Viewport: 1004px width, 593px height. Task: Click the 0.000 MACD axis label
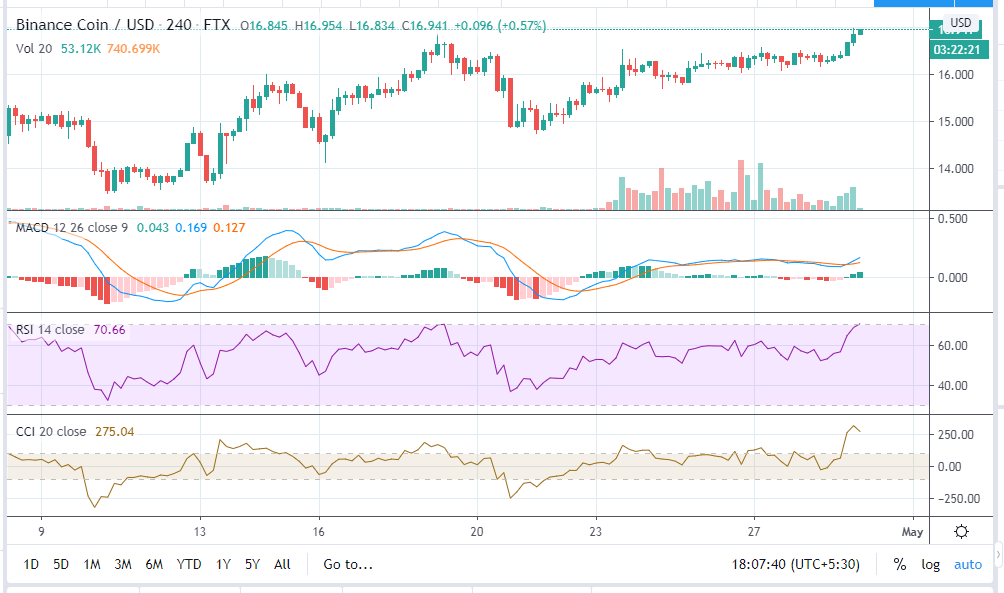(x=952, y=278)
